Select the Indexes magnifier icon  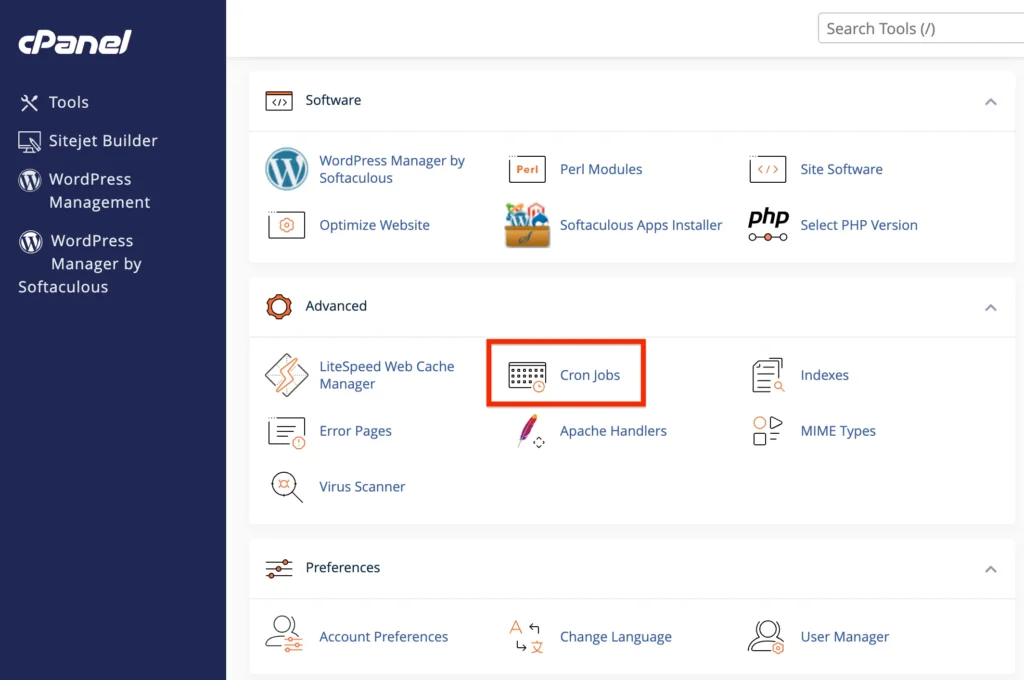tap(767, 374)
